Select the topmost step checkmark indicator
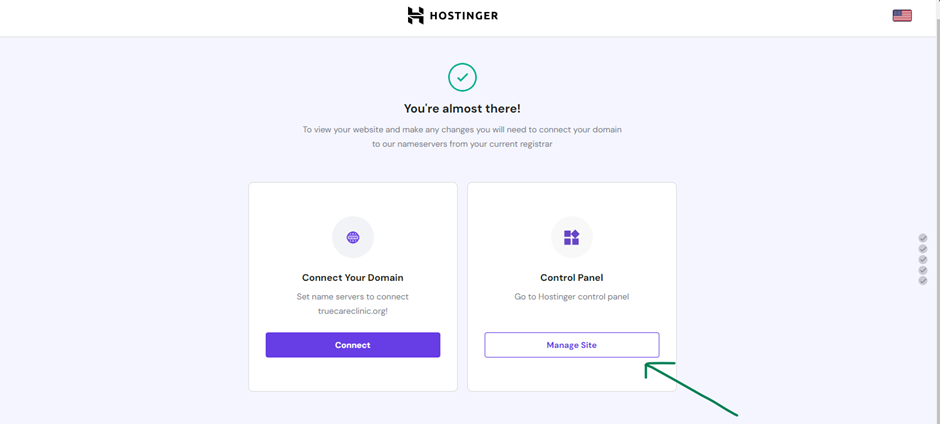 coord(923,238)
